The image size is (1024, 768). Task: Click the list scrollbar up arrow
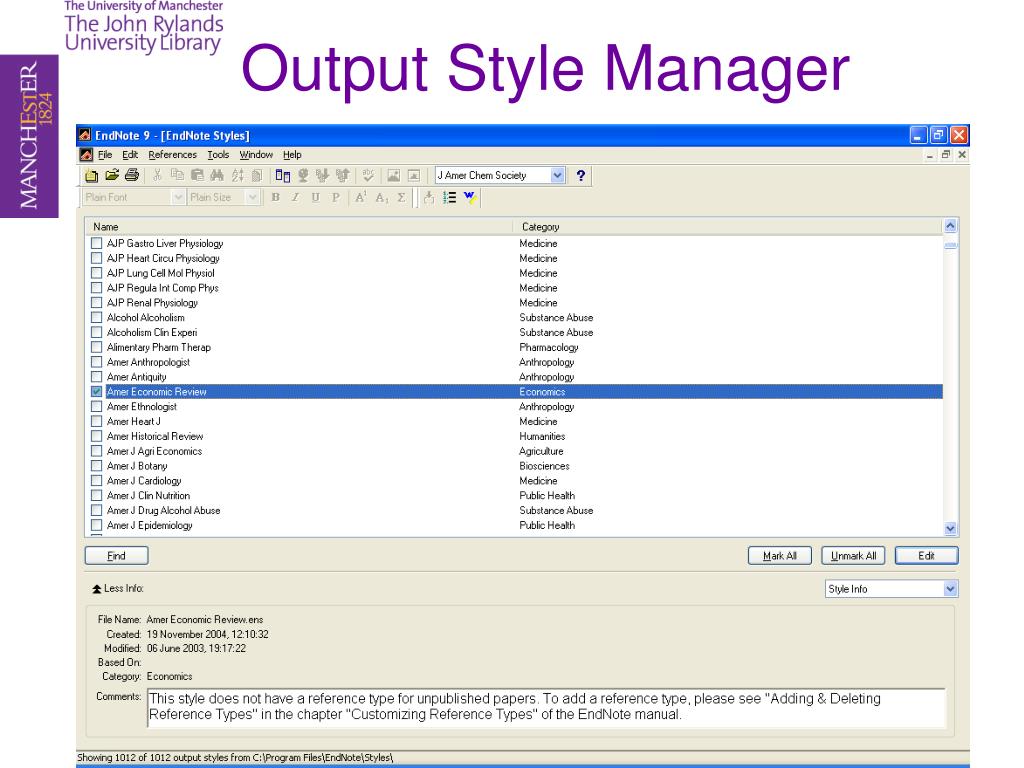pyautogui.click(x=950, y=226)
